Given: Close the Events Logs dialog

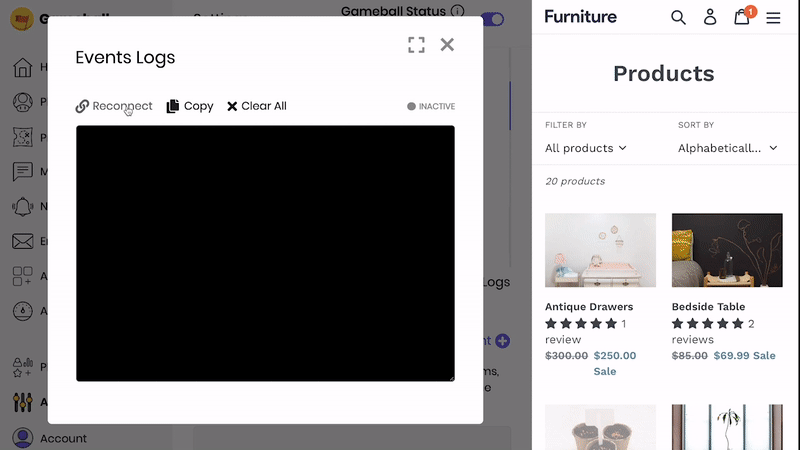Looking at the screenshot, I should (x=447, y=45).
